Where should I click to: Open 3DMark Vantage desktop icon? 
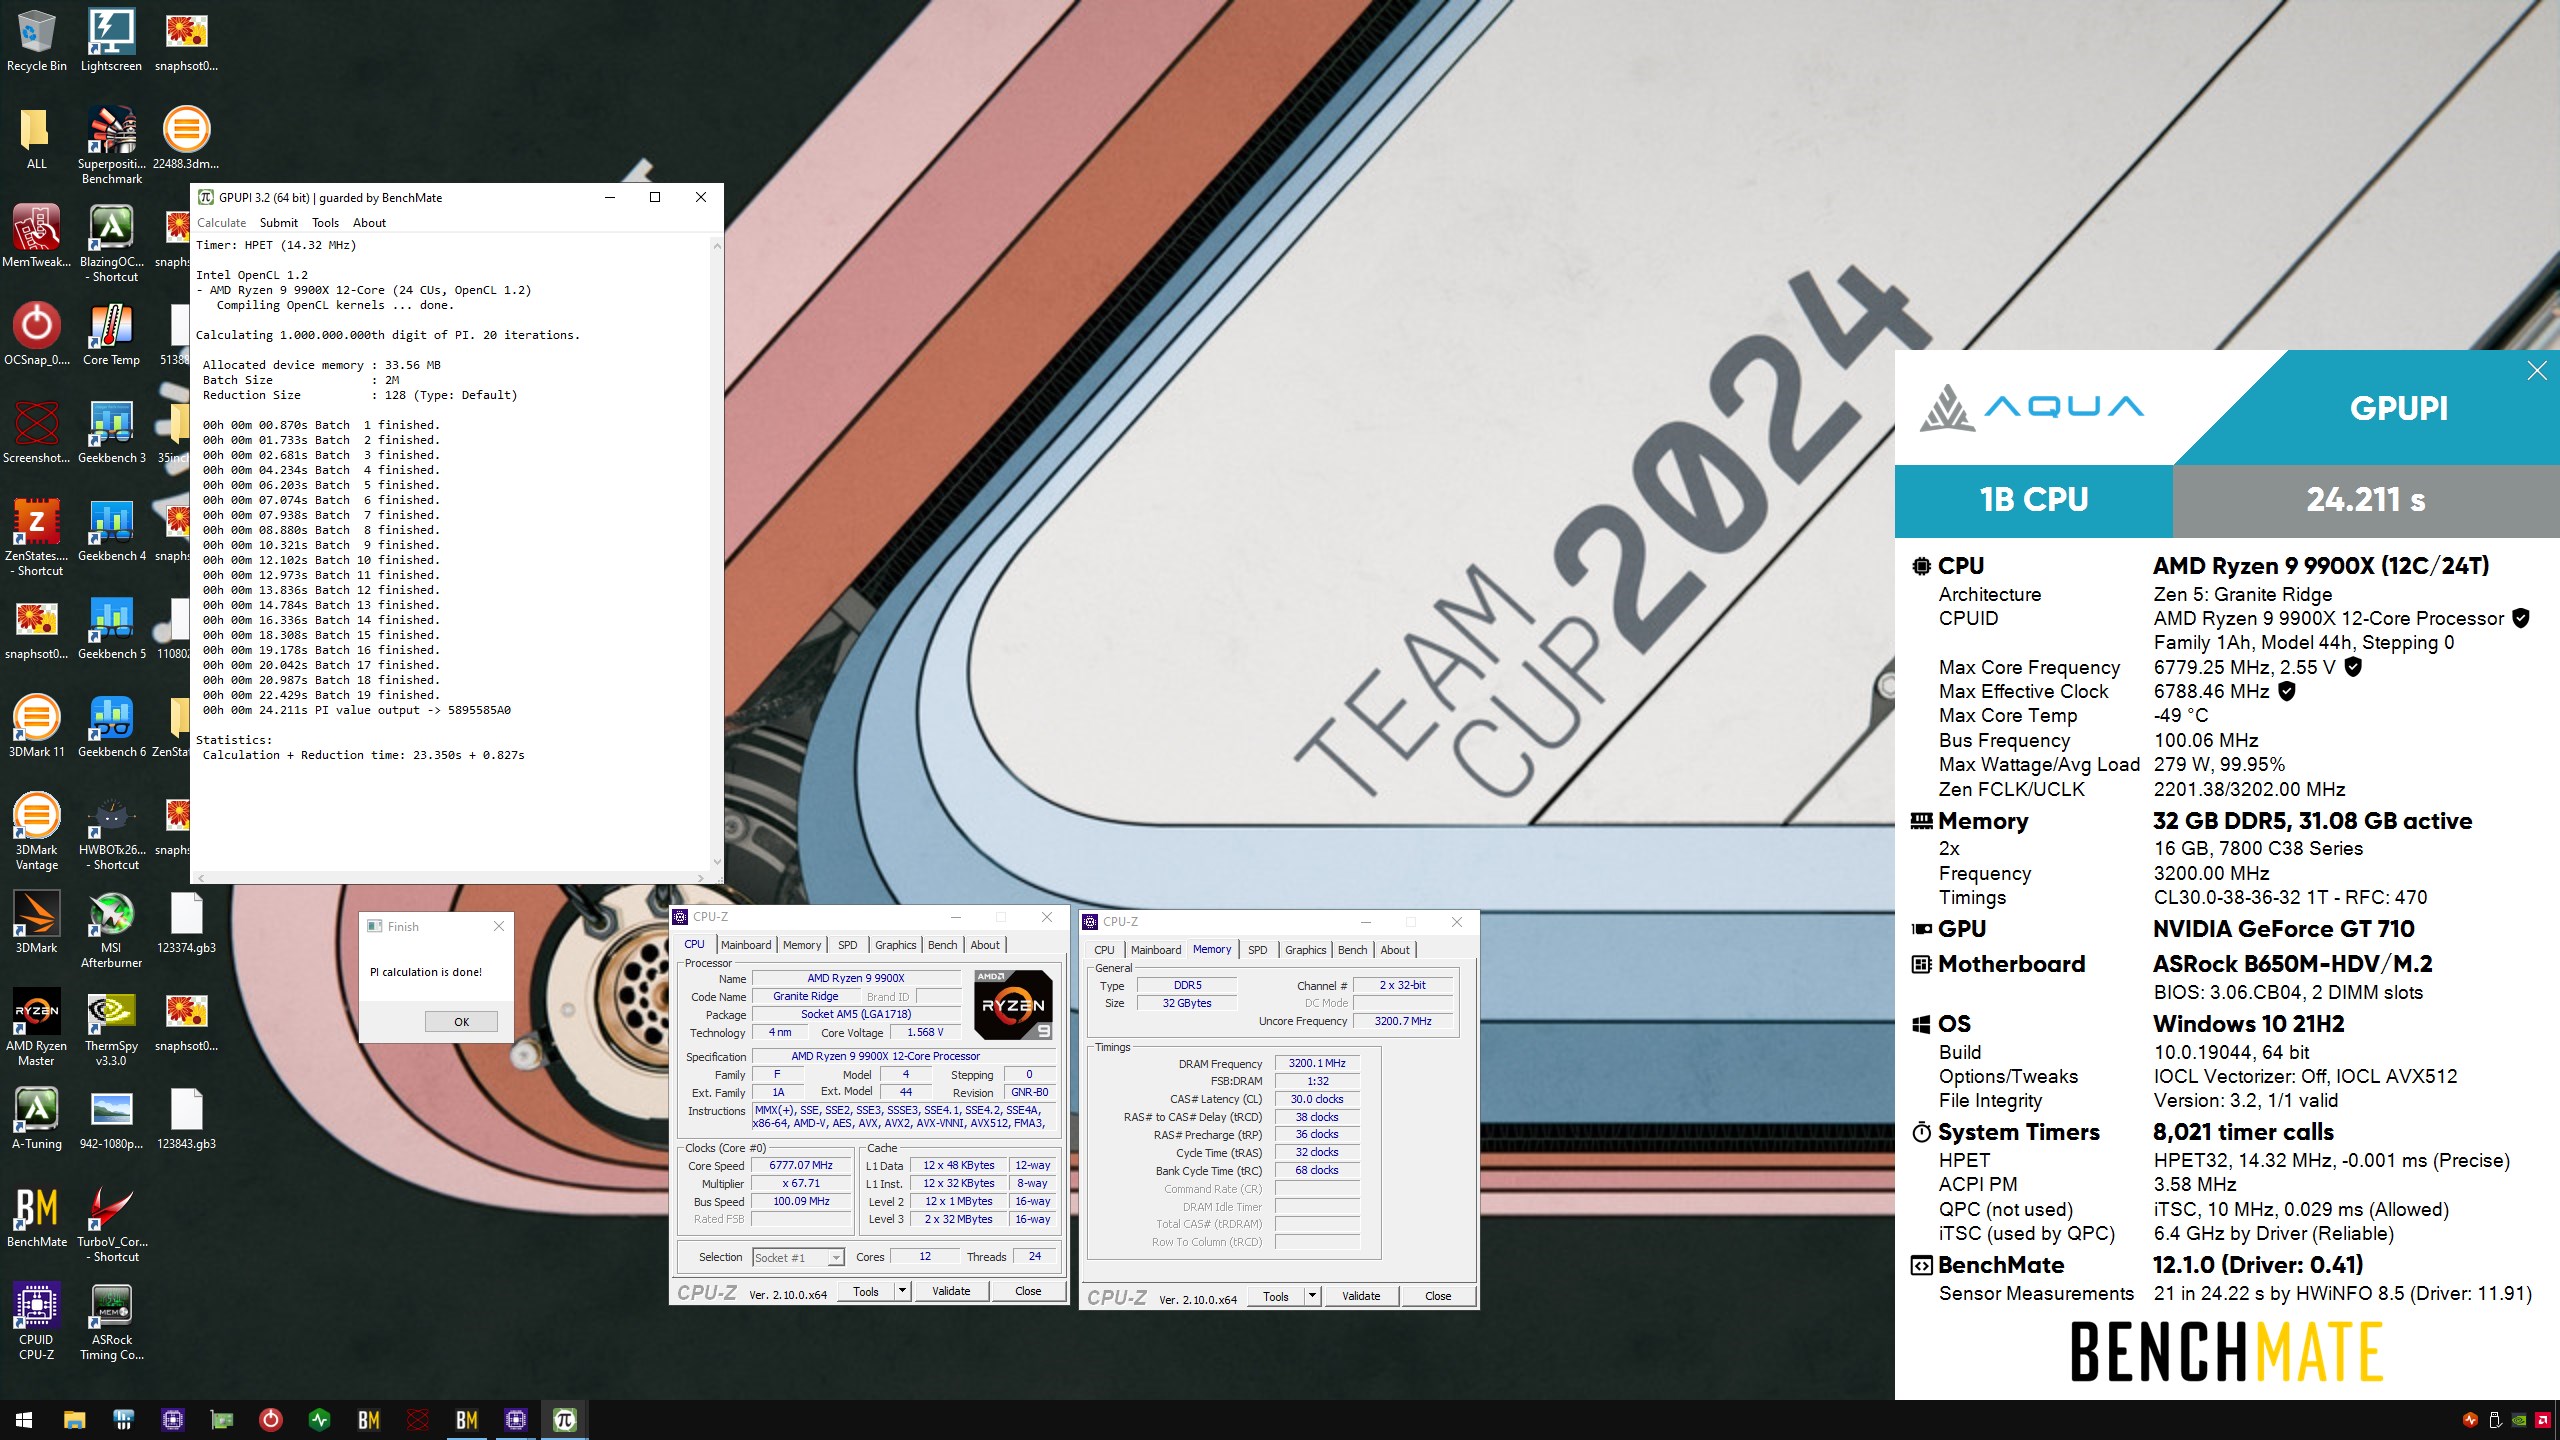click(x=36, y=831)
